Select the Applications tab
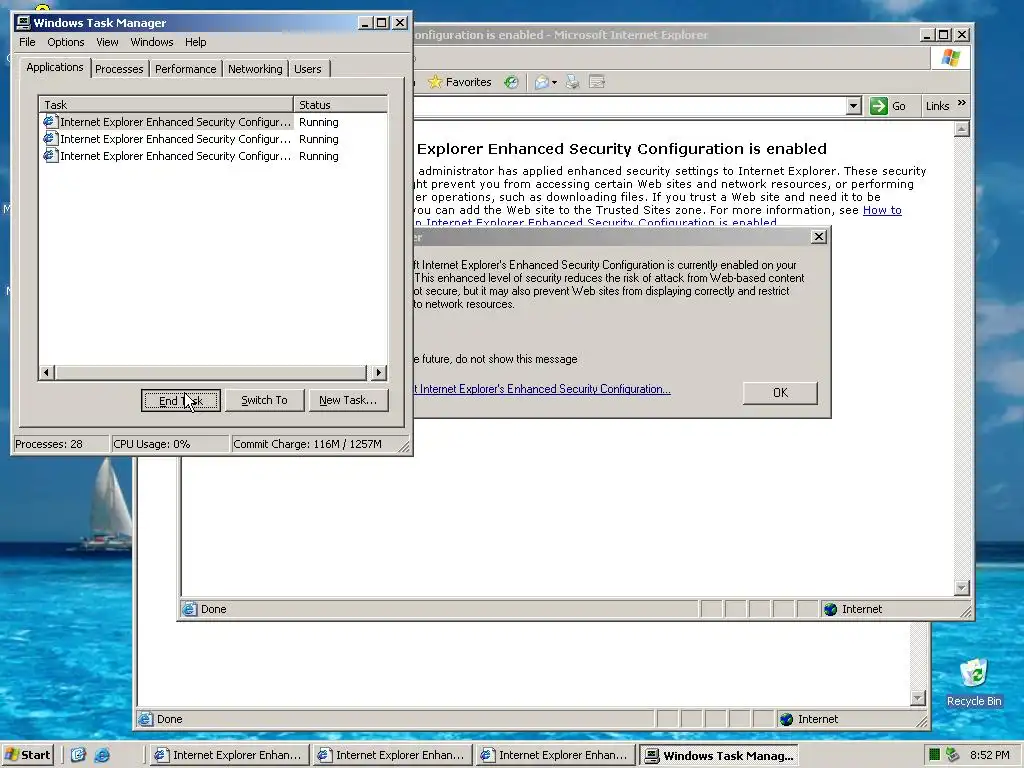 [55, 67]
